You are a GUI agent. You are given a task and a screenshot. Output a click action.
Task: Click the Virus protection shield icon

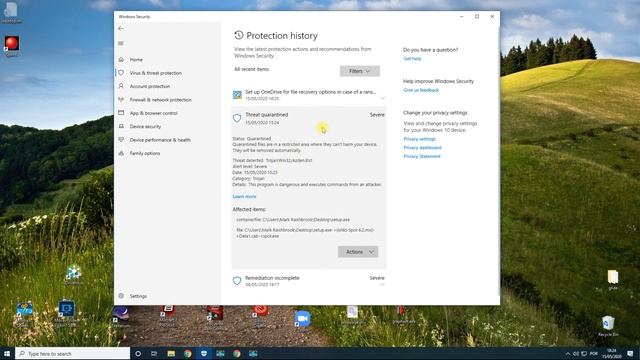pyautogui.click(x=121, y=73)
